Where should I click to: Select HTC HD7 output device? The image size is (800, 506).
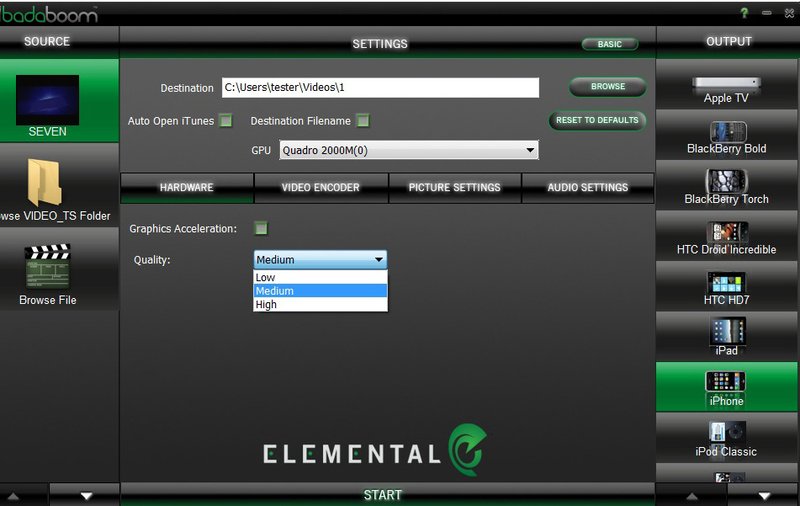(727, 286)
